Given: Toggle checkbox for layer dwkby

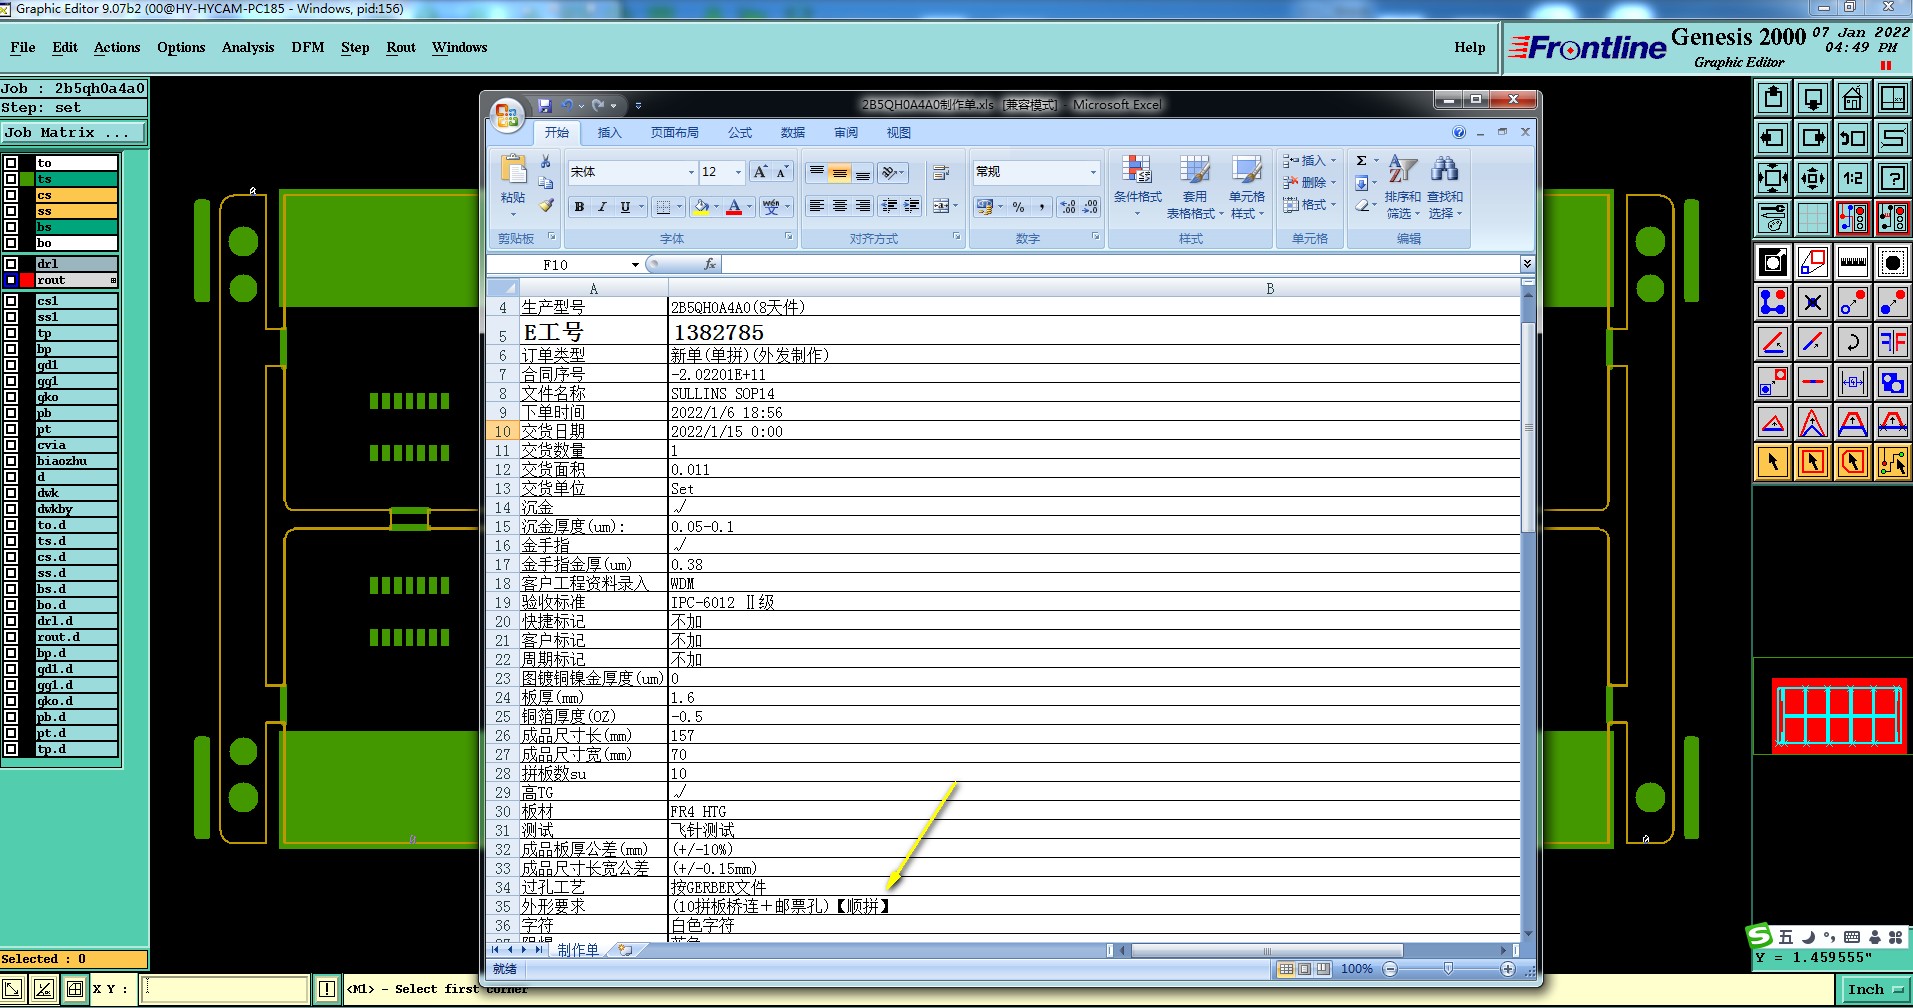Looking at the screenshot, I should [11, 509].
